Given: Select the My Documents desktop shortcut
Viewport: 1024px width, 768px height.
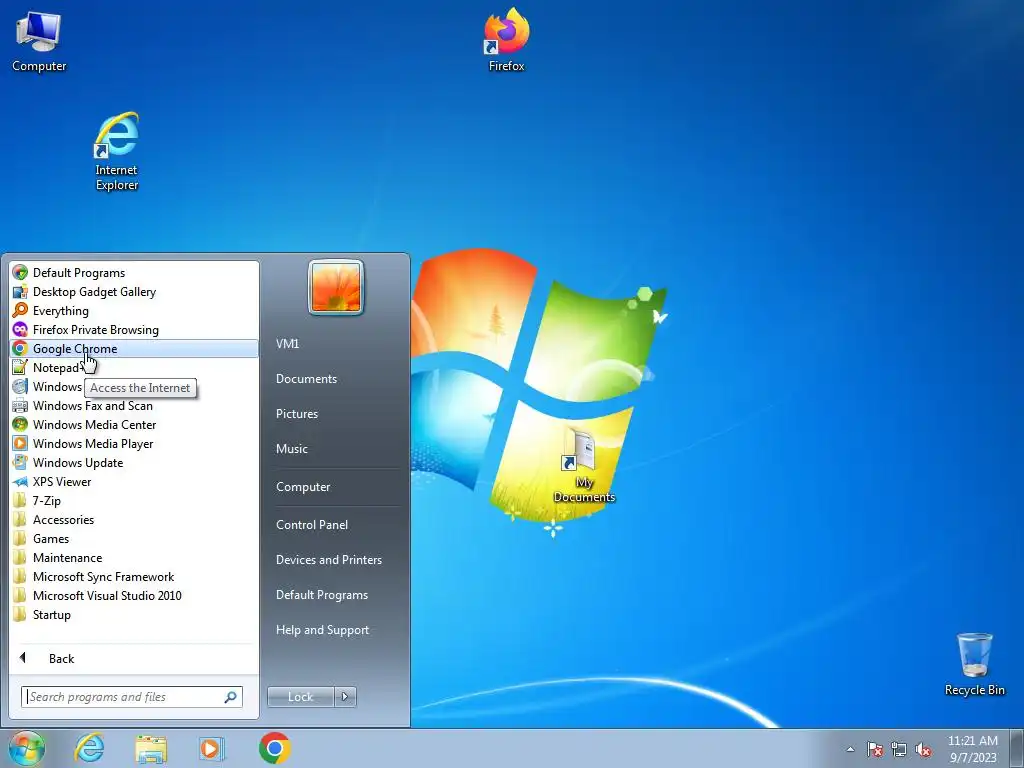Looking at the screenshot, I should pyautogui.click(x=584, y=465).
